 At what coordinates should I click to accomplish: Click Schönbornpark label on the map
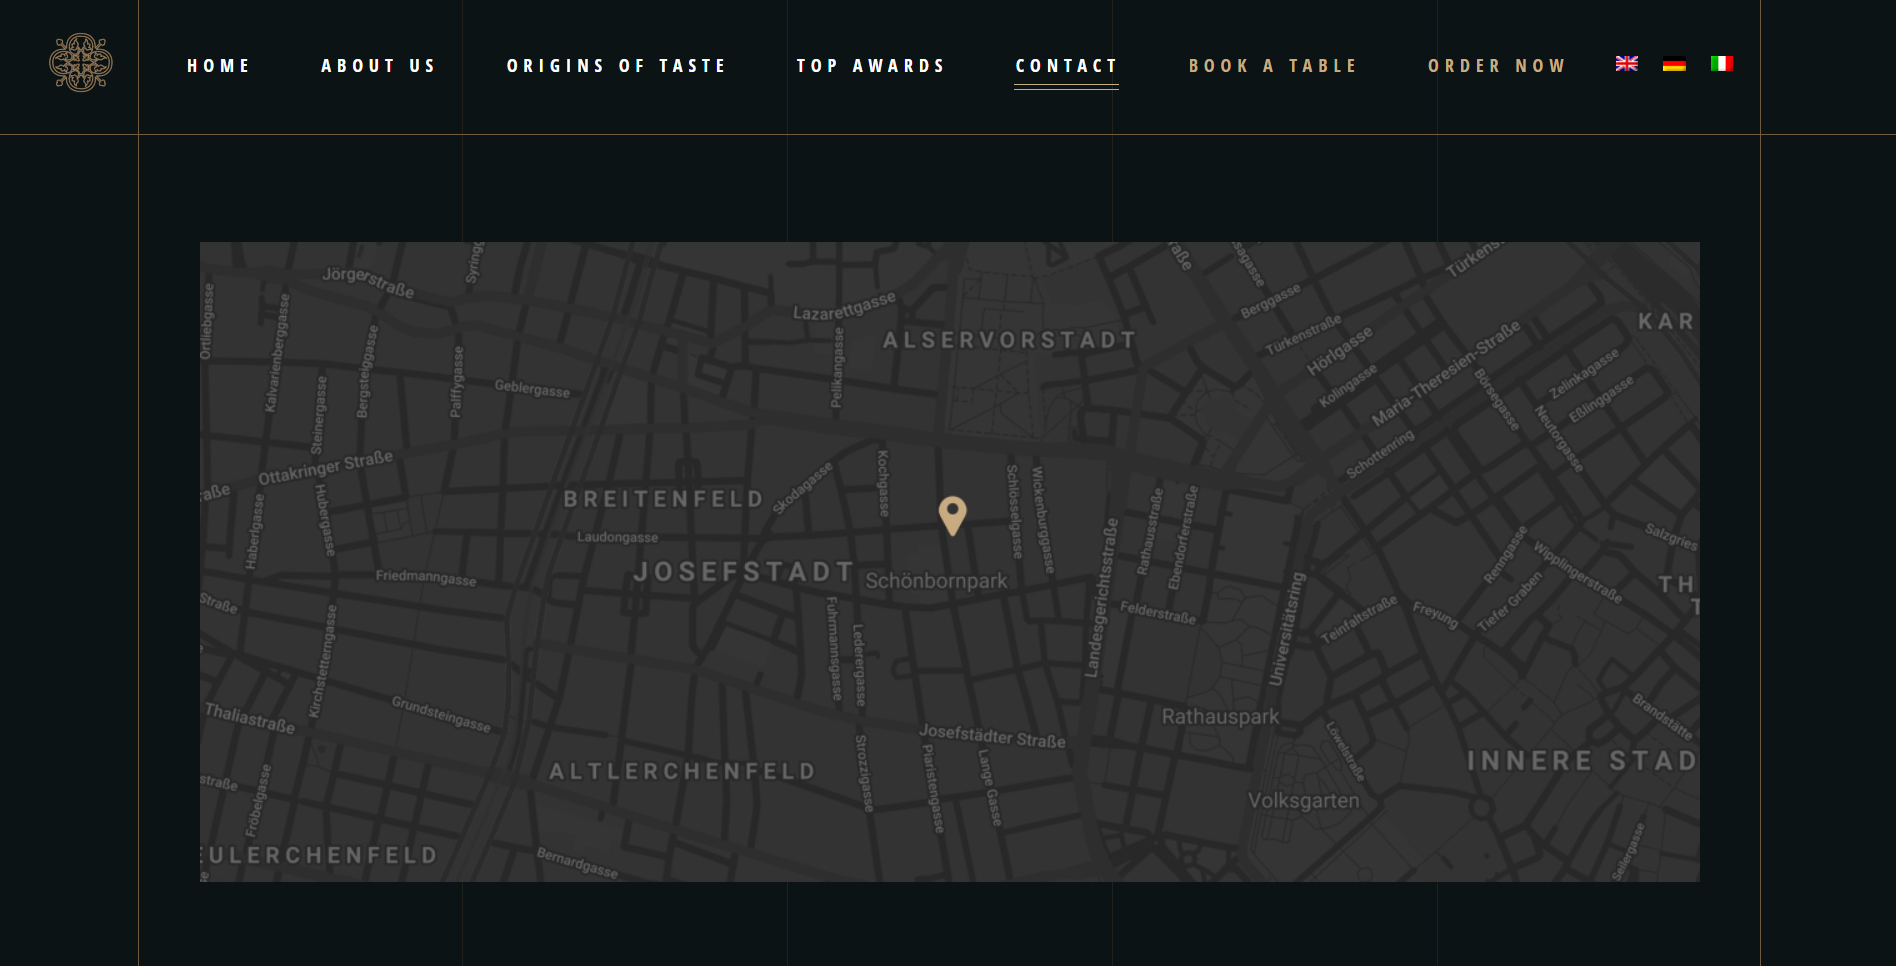pos(936,581)
